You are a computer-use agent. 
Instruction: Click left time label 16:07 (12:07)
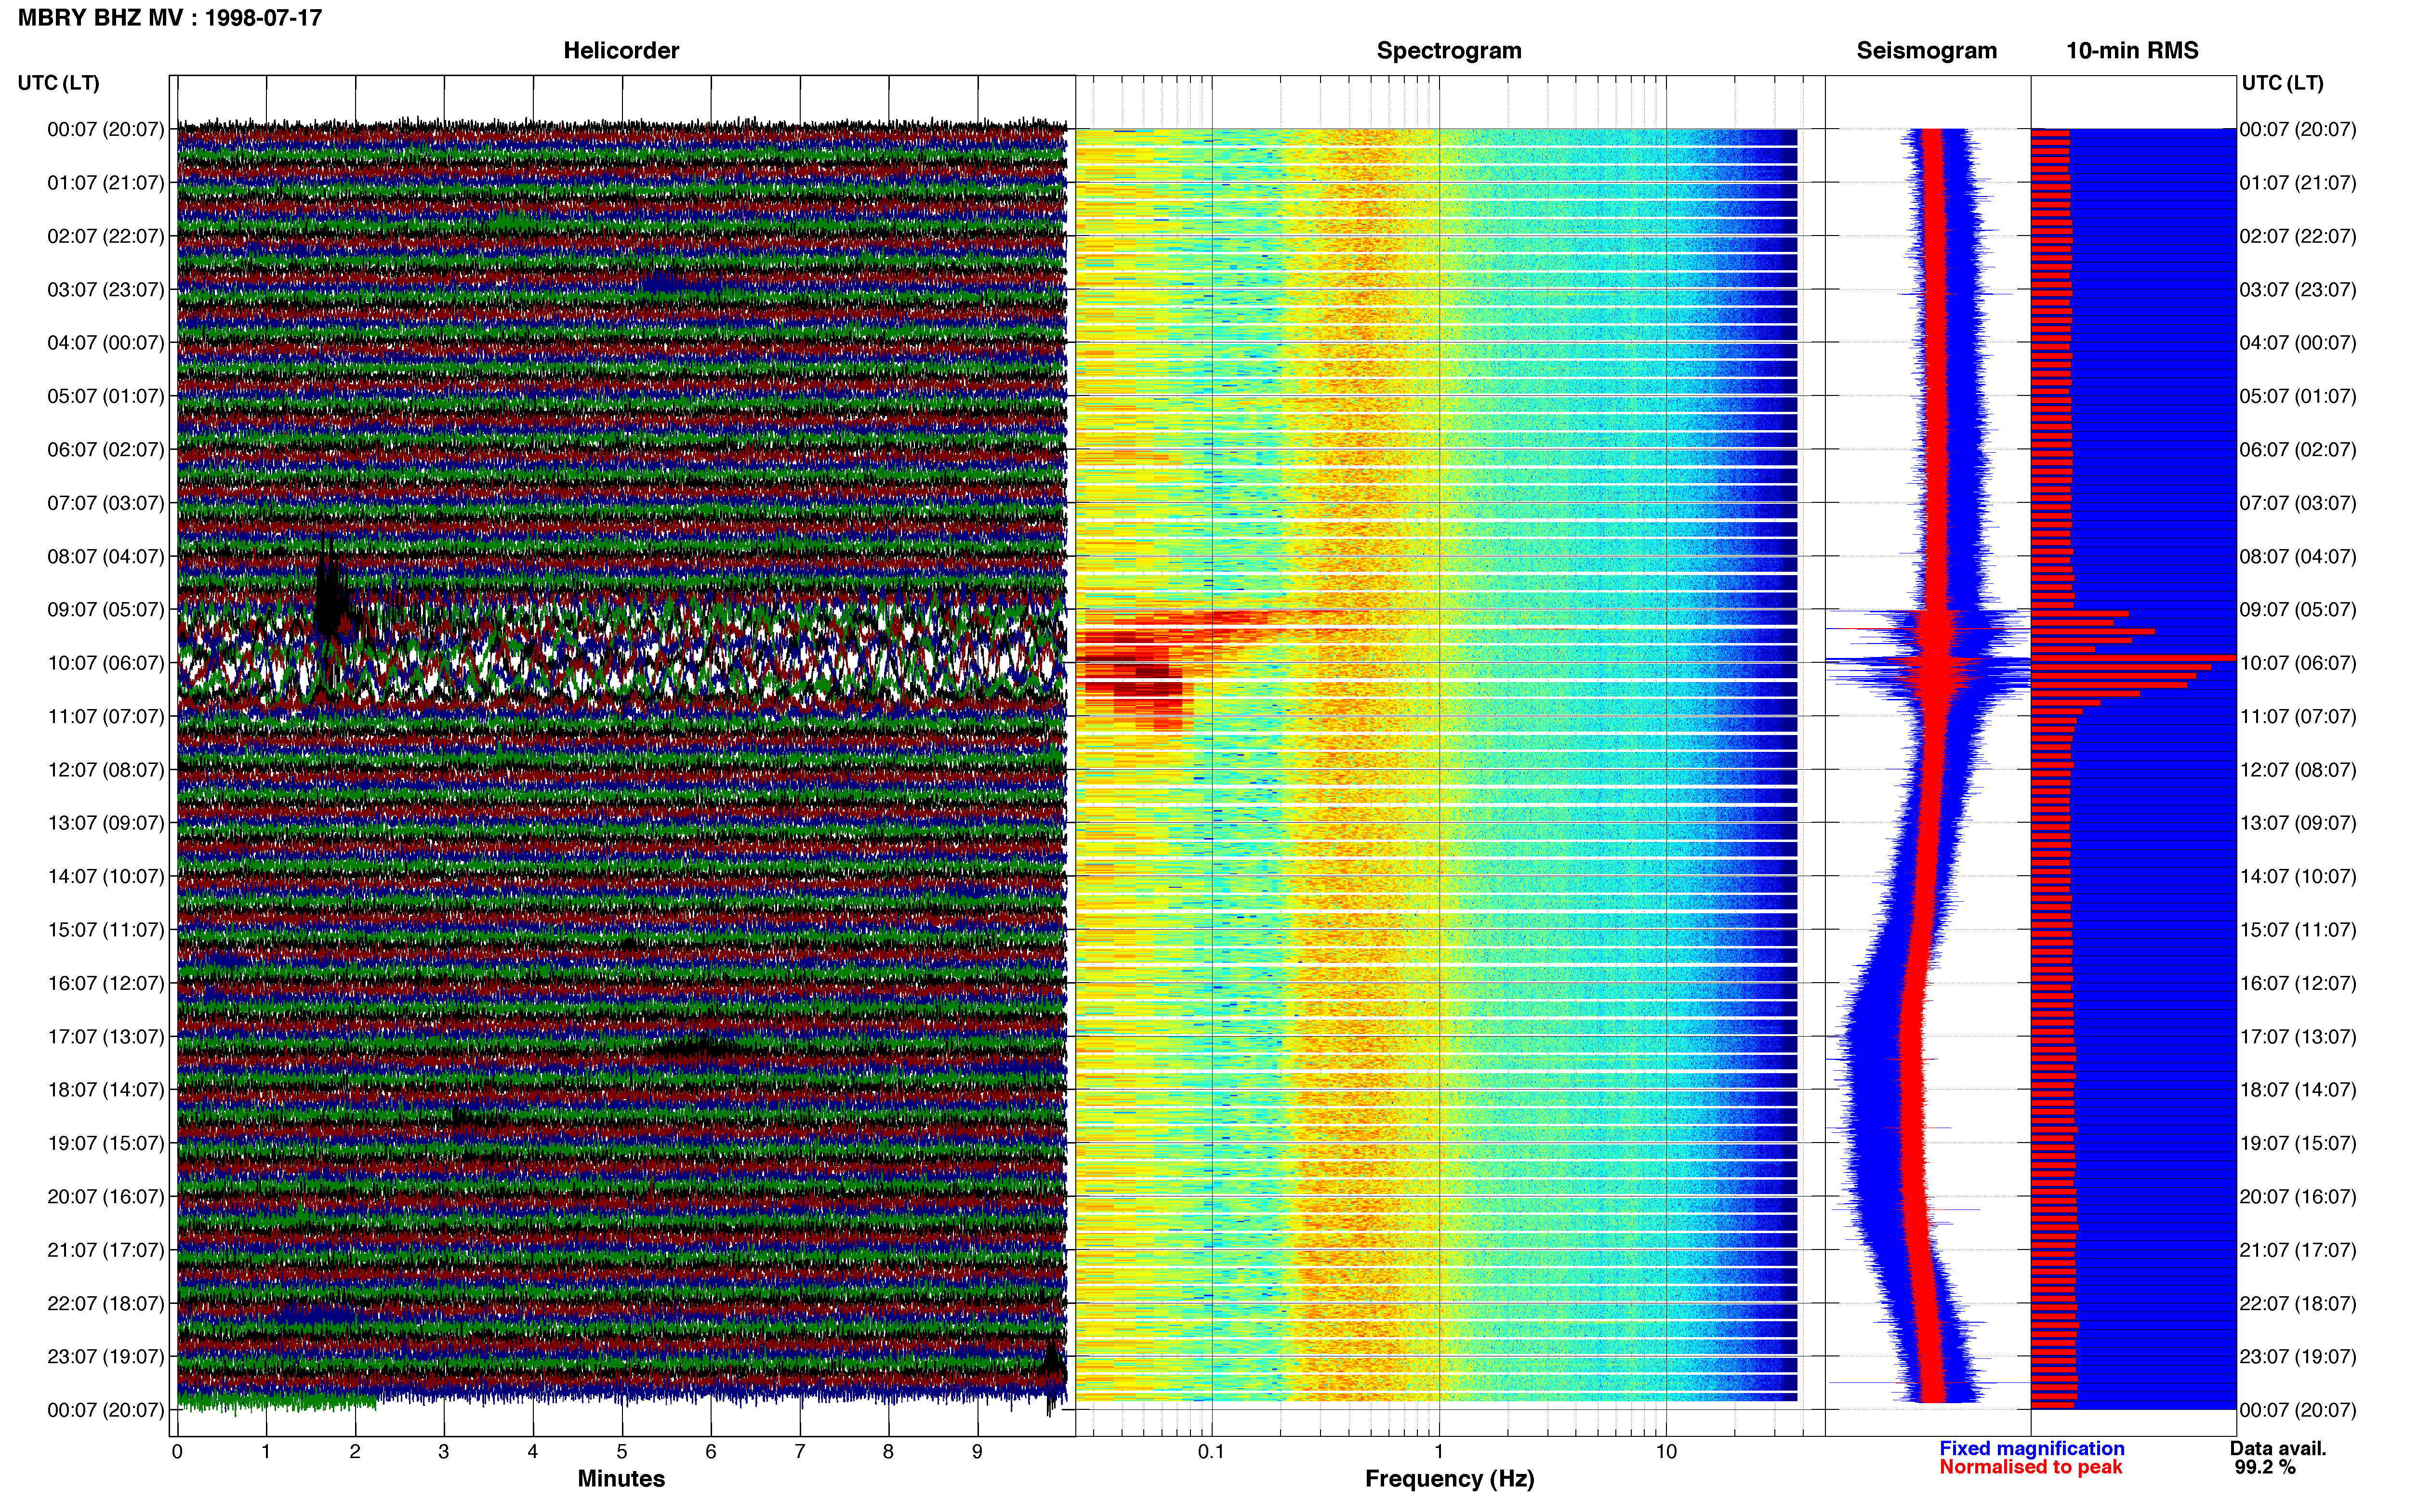[106, 983]
